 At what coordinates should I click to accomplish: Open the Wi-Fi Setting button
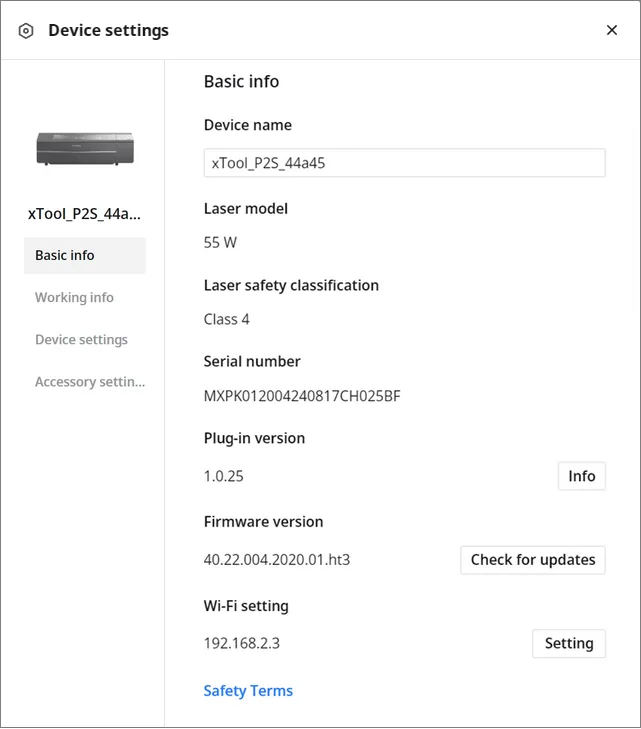click(569, 643)
